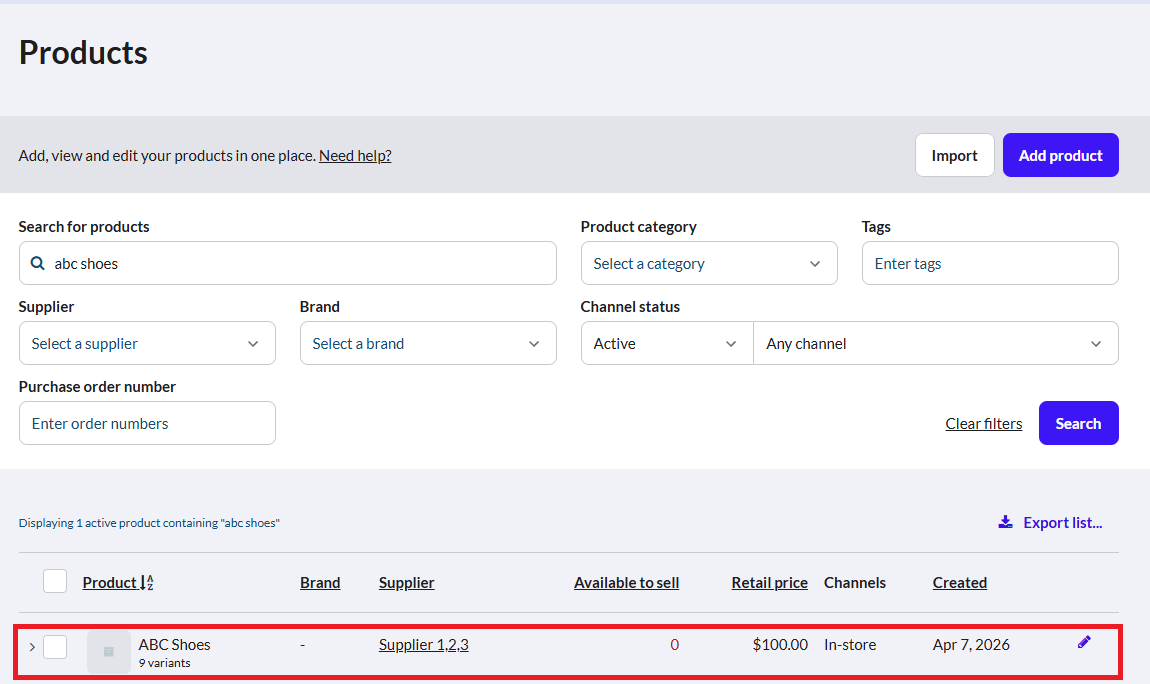The height and width of the screenshot is (684, 1150).
Task: Open the Product category dropdown
Action: pos(709,263)
